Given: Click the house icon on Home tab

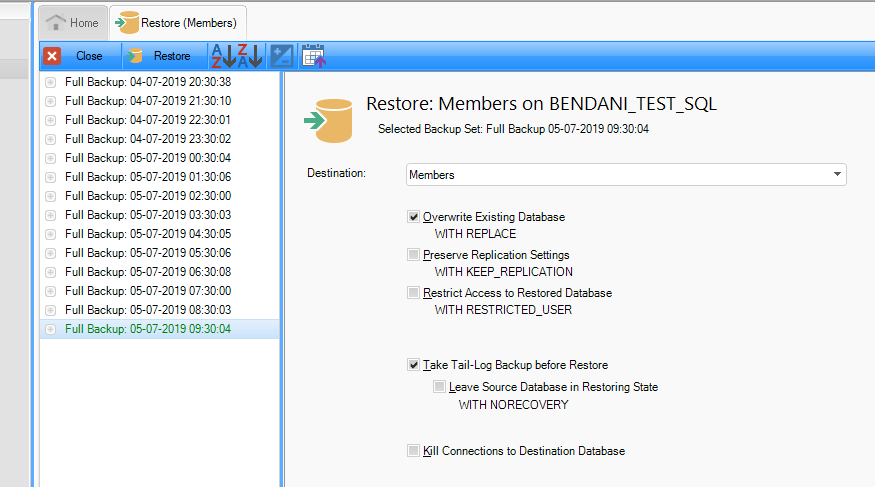Looking at the screenshot, I should coord(57,22).
